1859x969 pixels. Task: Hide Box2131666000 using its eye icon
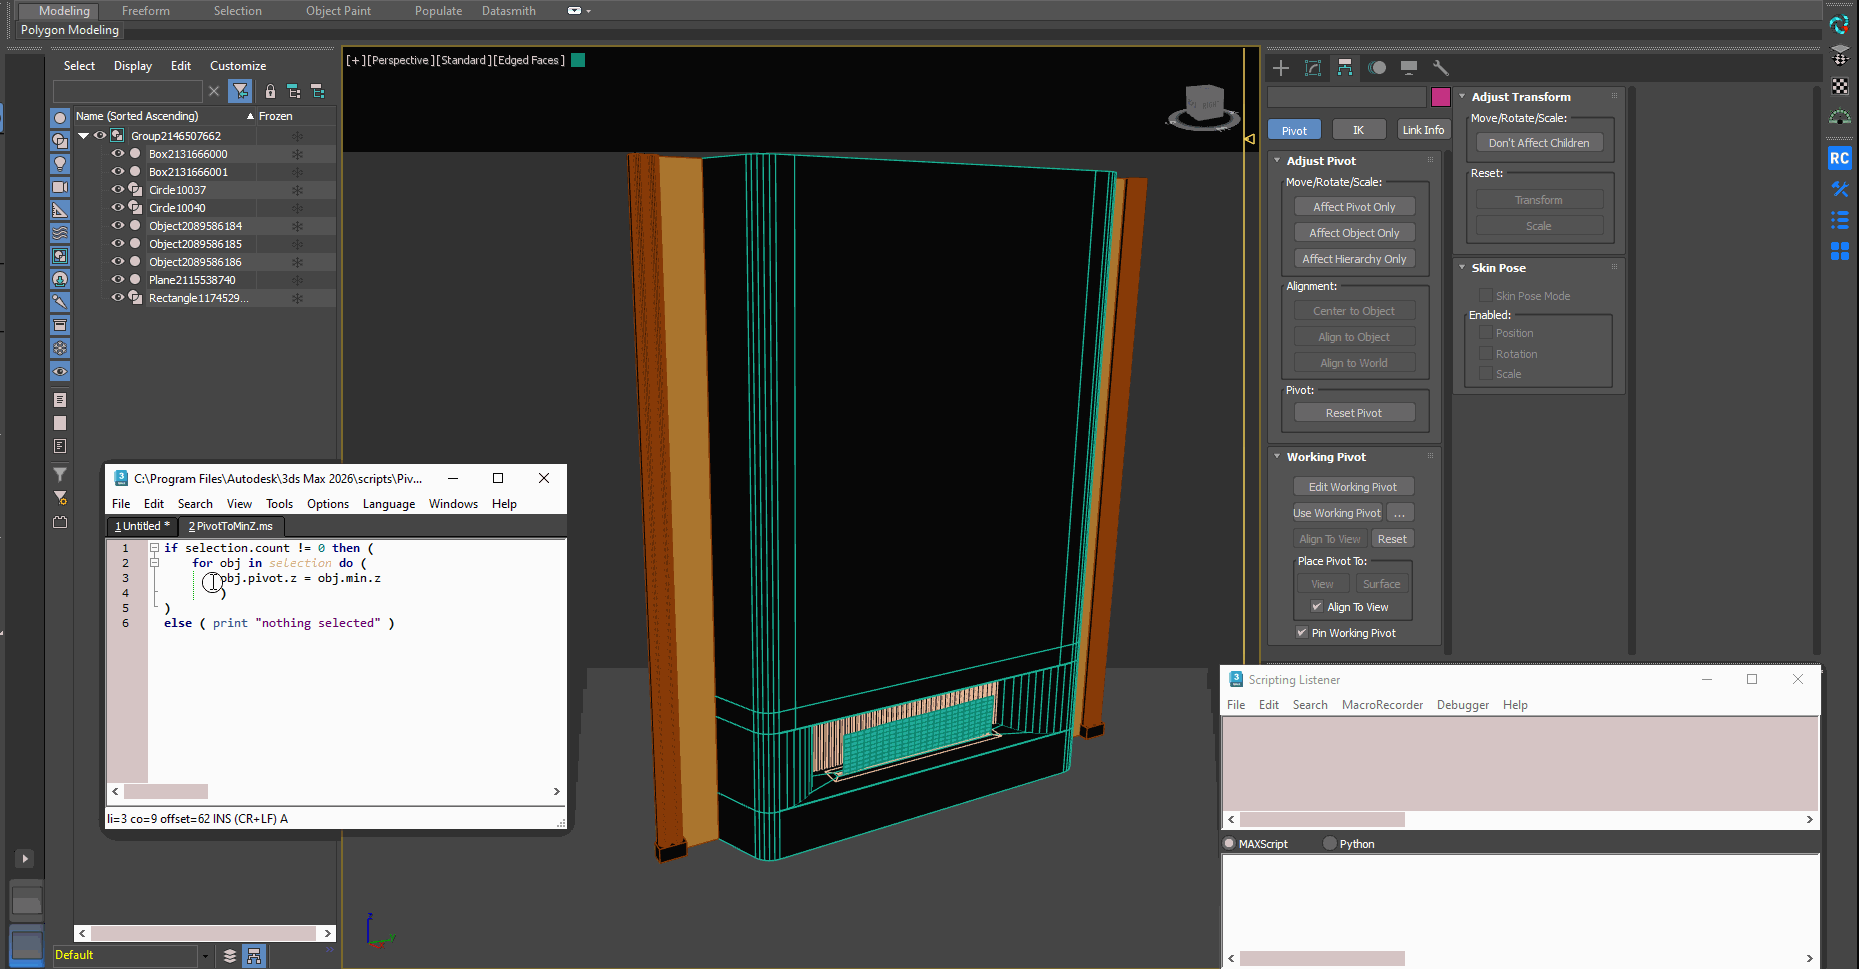[118, 154]
